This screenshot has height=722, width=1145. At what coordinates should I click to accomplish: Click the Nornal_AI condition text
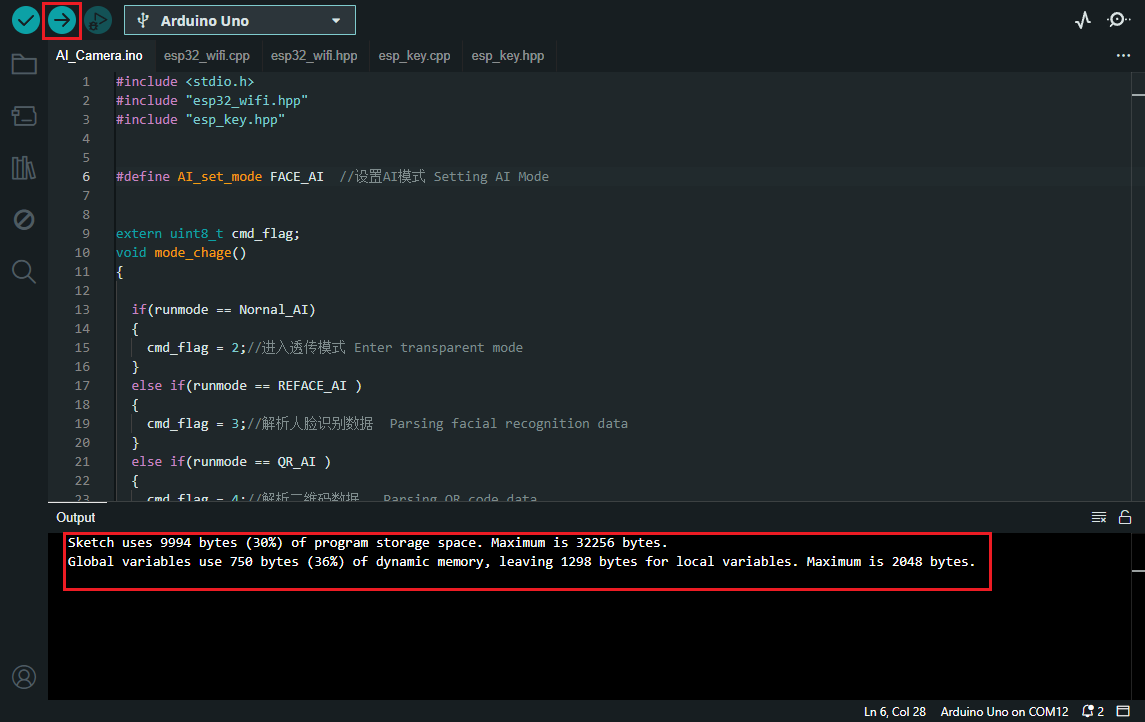[x=274, y=310]
